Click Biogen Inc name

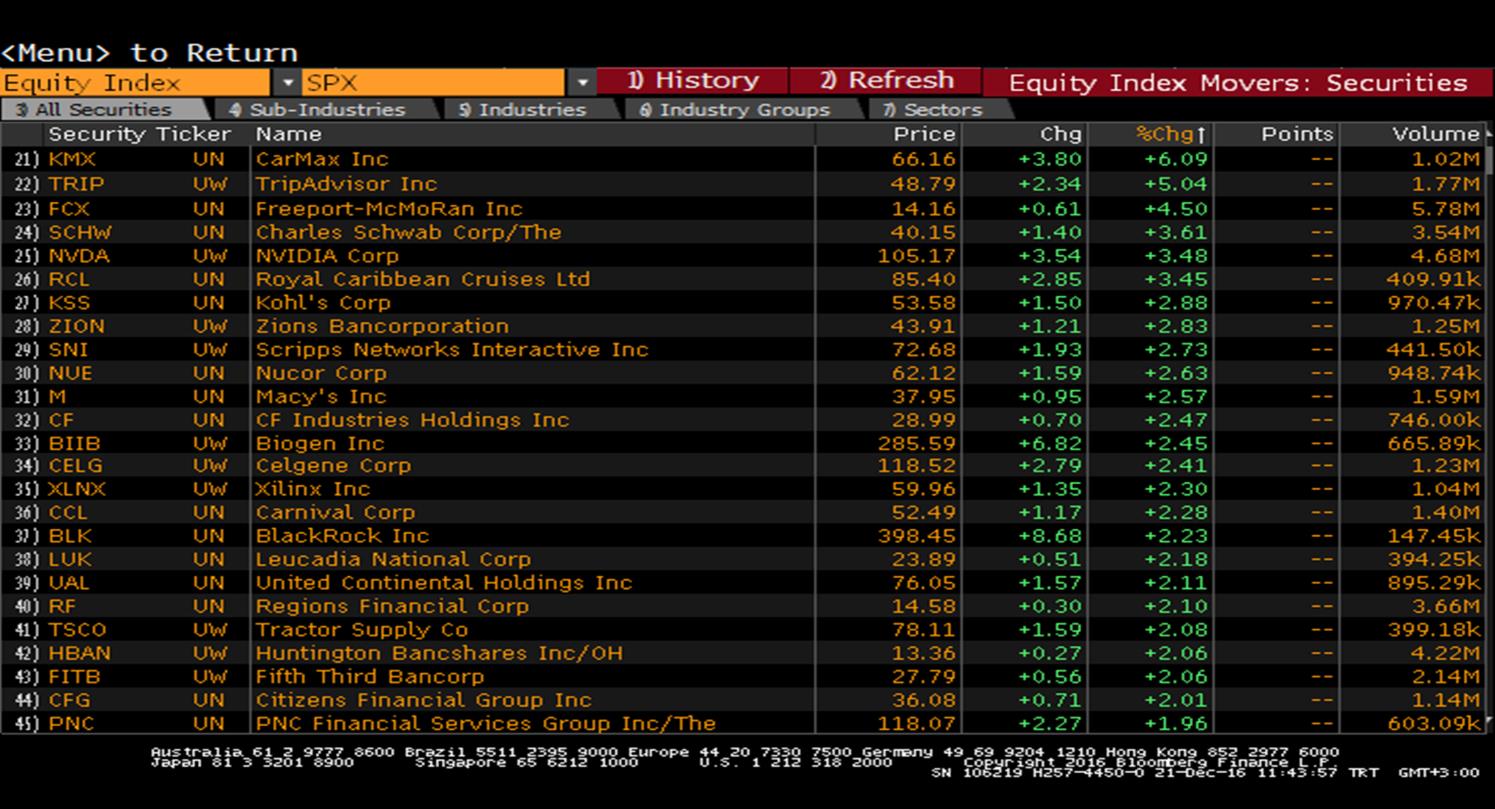point(320,443)
